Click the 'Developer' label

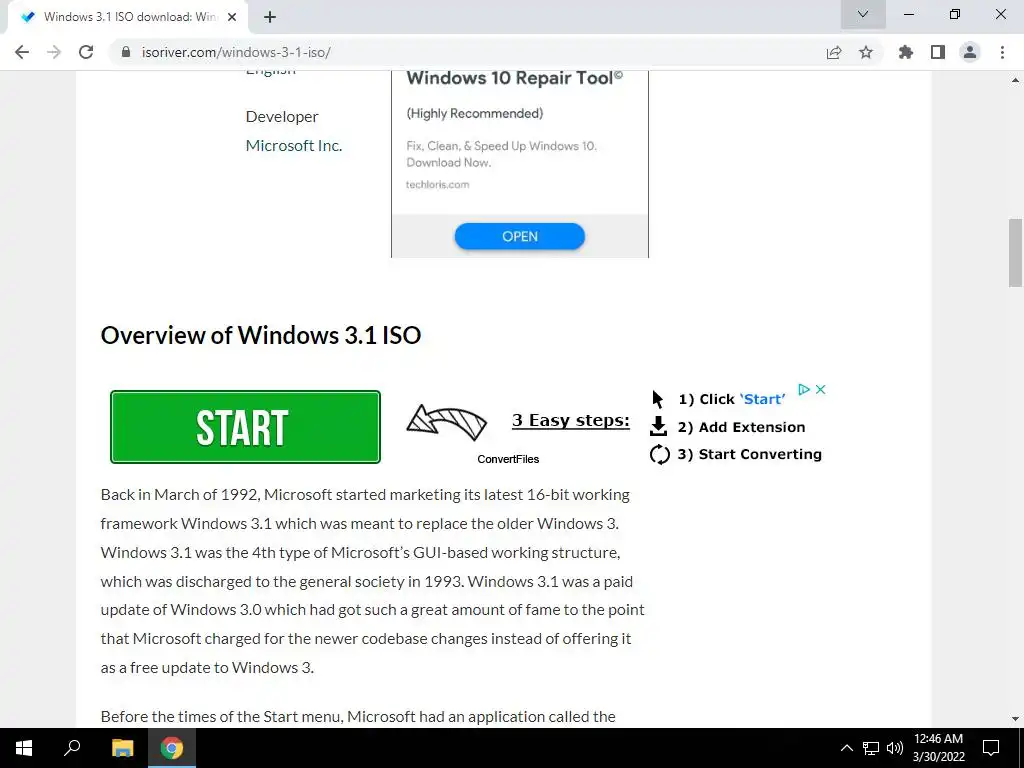(282, 116)
